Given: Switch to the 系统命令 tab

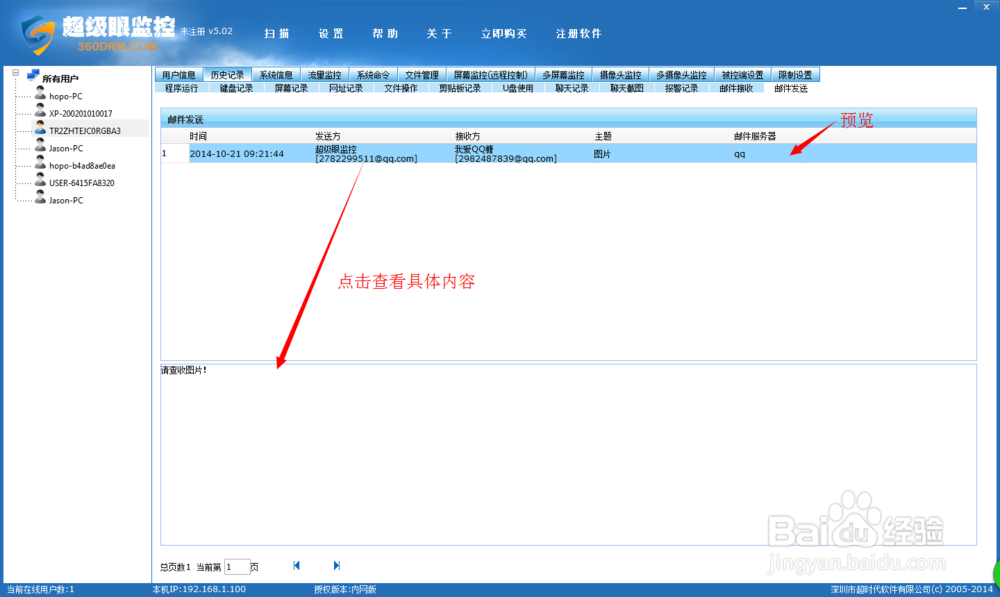Looking at the screenshot, I should click(x=373, y=75).
